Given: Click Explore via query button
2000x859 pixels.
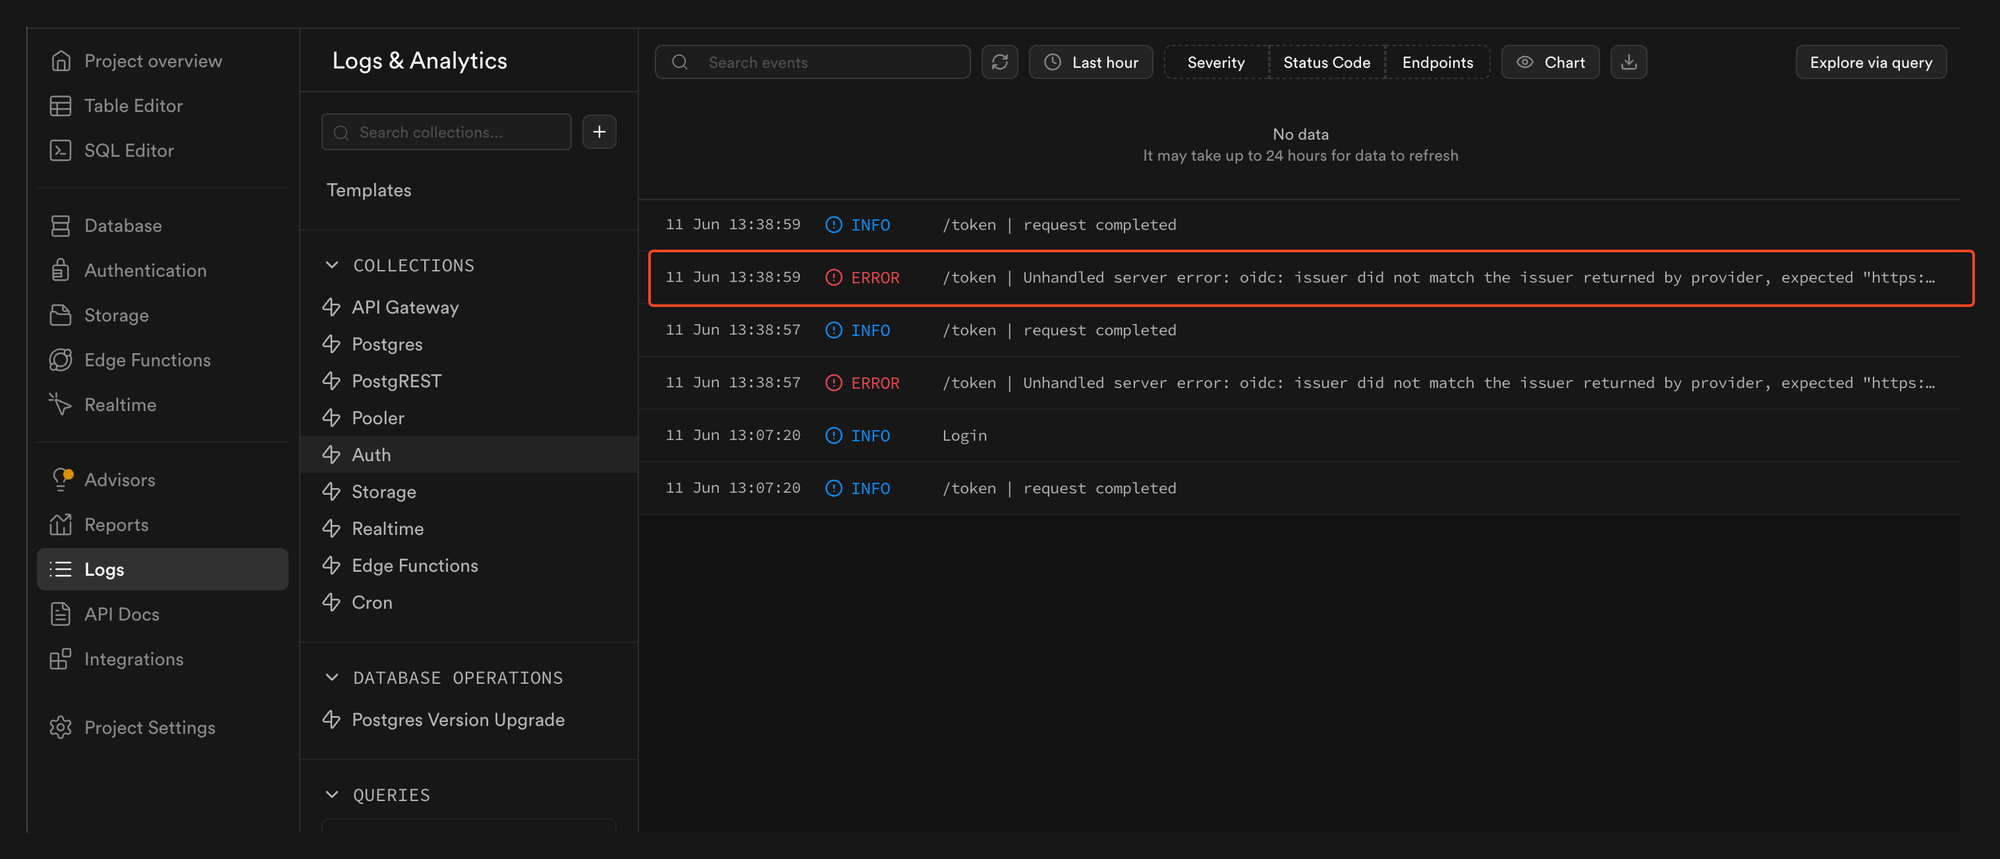Looking at the screenshot, I should (1870, 62).
